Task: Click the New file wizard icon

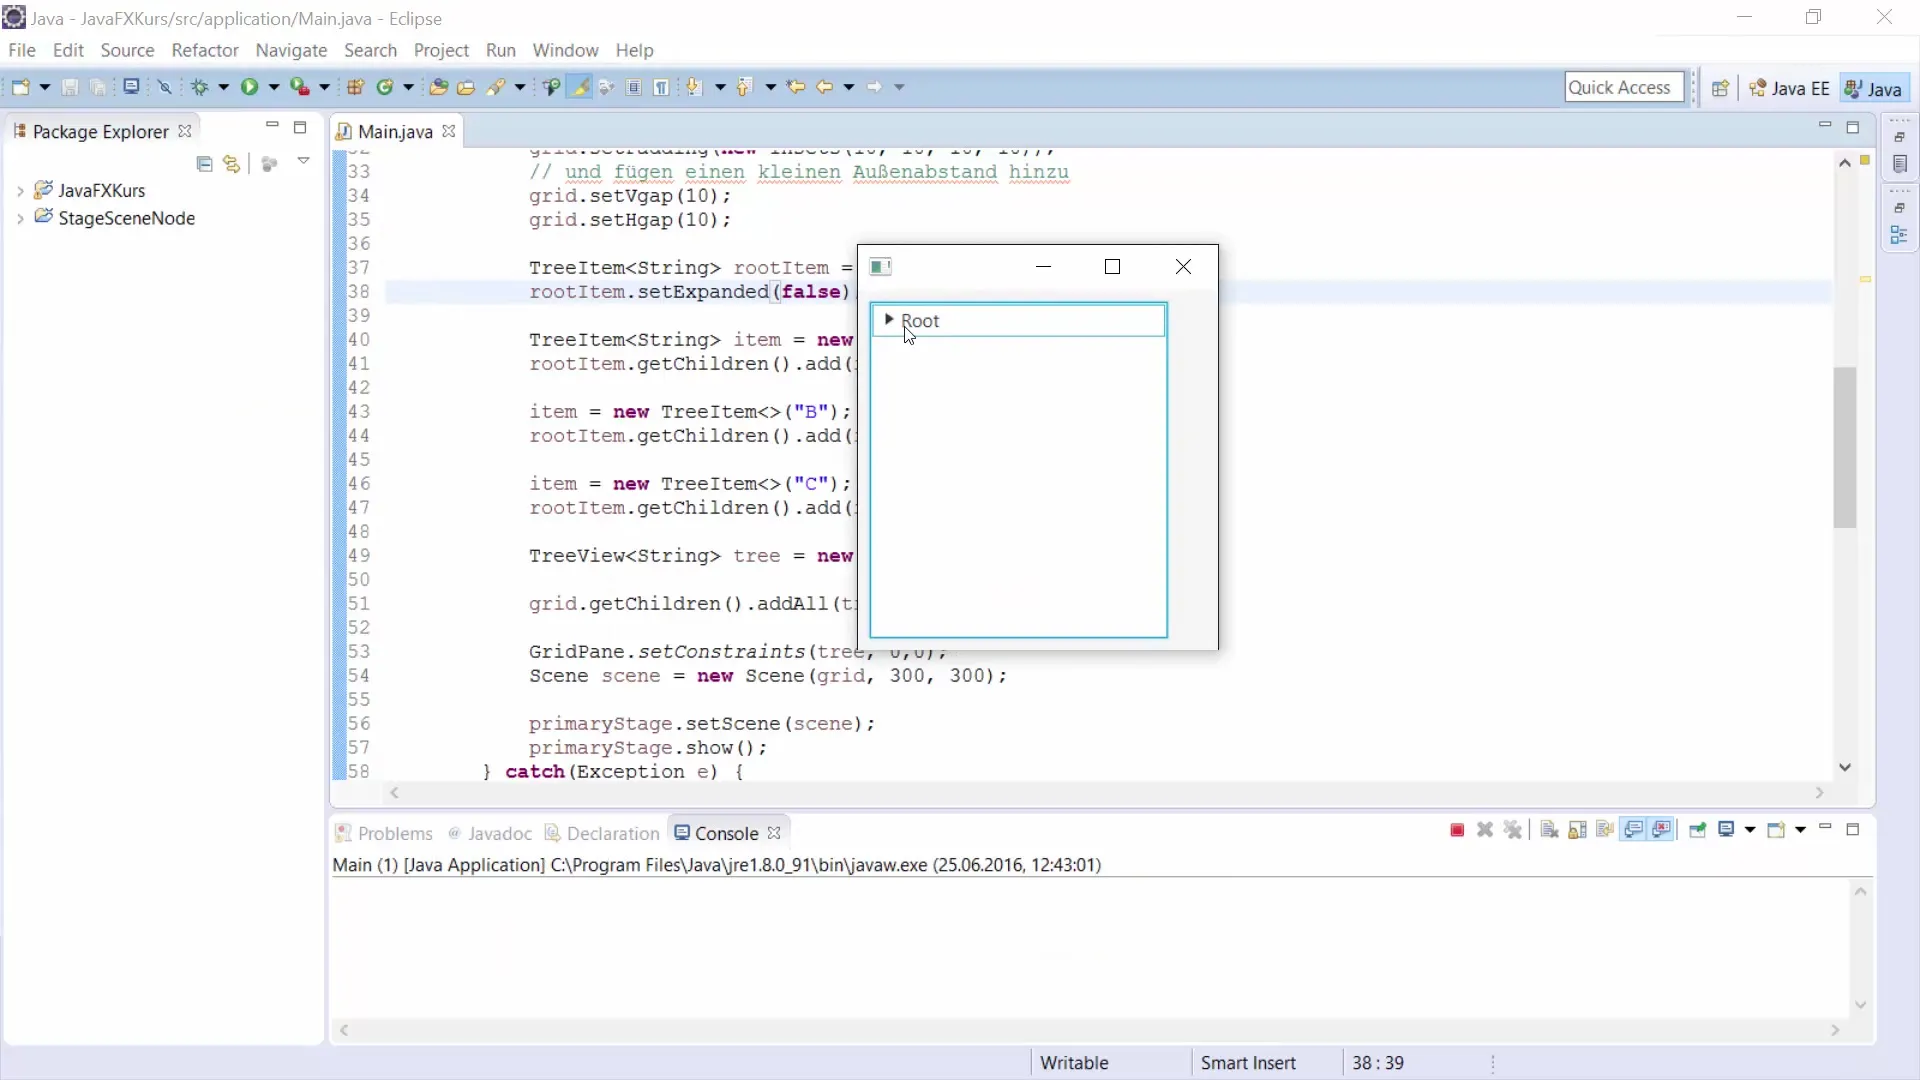Action: (20, 87)
